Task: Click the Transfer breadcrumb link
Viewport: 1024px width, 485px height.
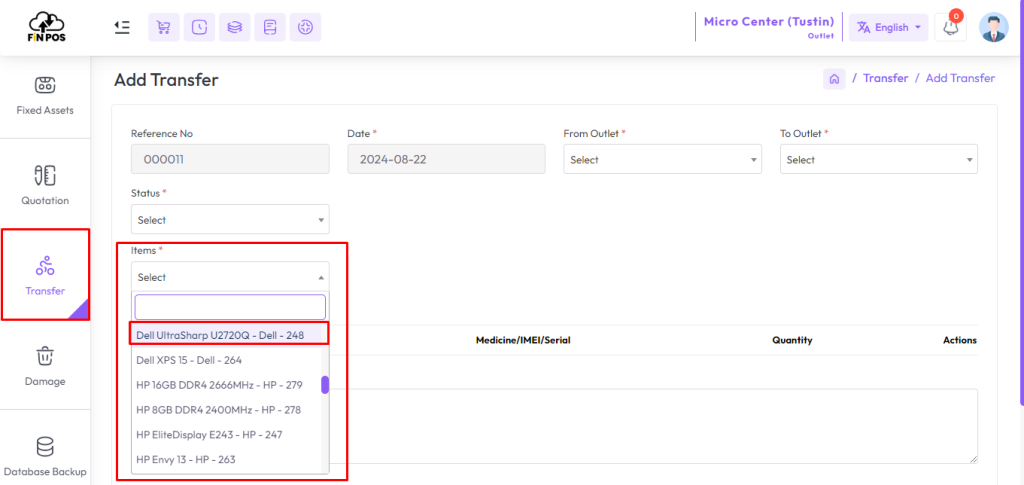Action: [886, 78]
